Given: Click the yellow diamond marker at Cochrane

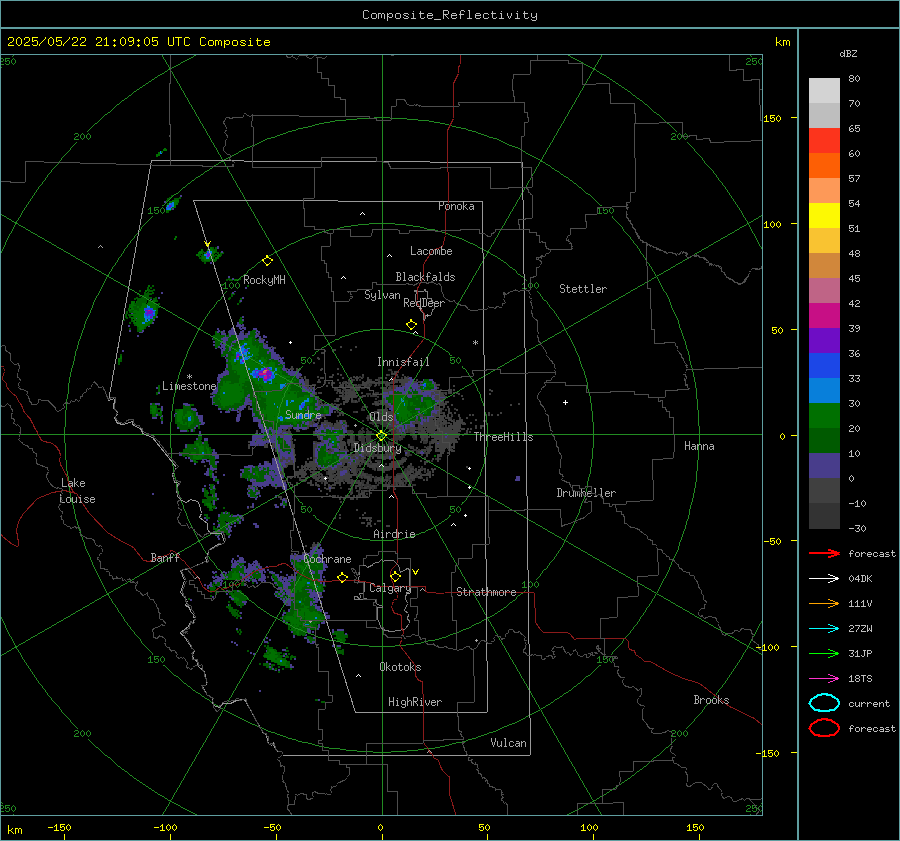Looking at the screenshot, I should point(342,577).
